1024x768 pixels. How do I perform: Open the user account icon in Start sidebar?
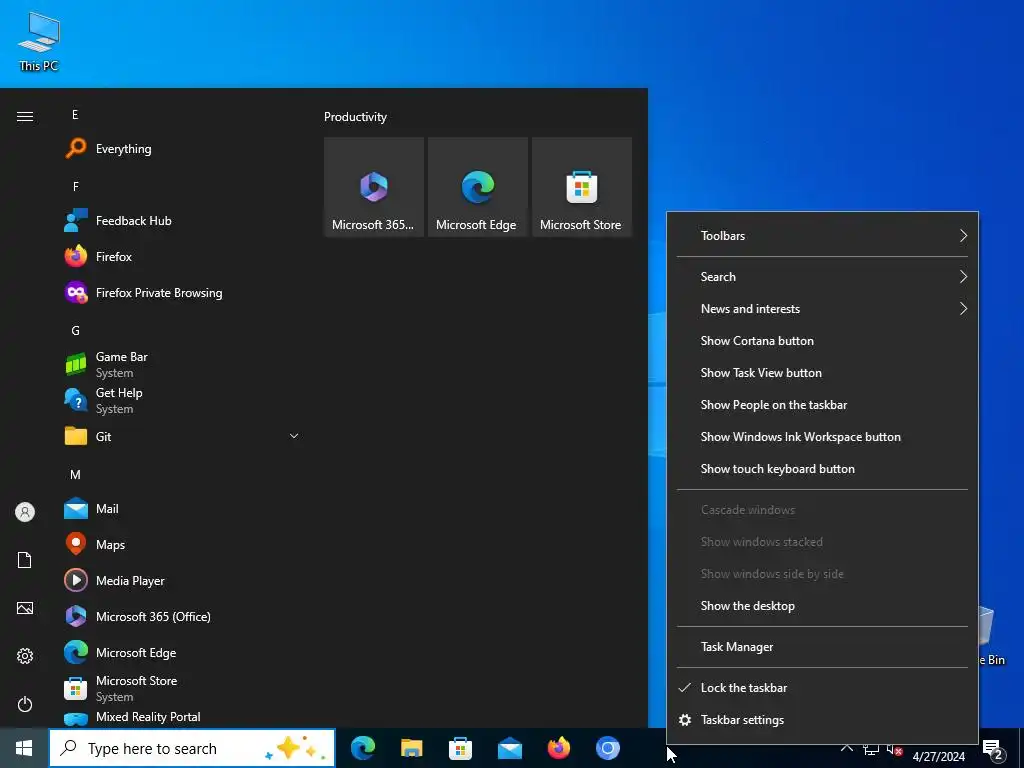tap(25, 512)
